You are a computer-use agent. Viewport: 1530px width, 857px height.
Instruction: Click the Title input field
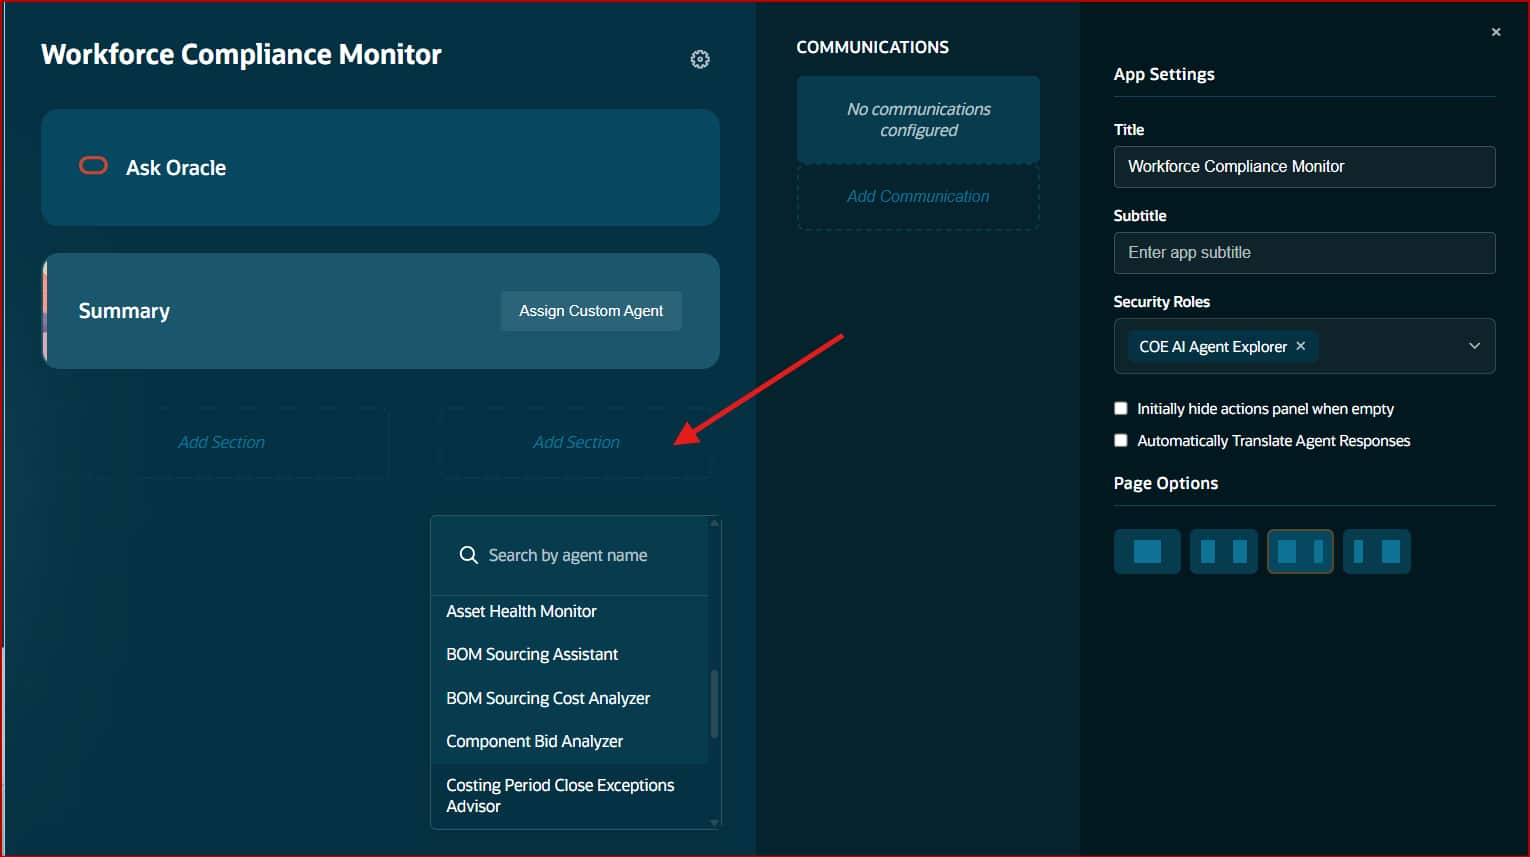(x=1304, y=167)
